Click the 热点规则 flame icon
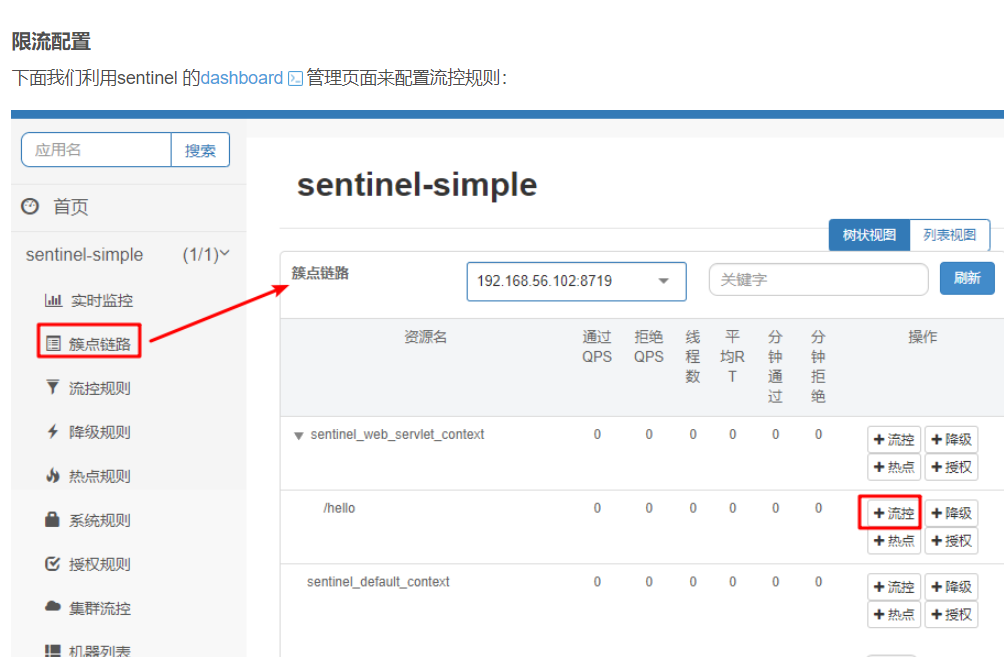The width and height of the screenshot is (1004, 657). pyautogui.click(x=53, y=475)
